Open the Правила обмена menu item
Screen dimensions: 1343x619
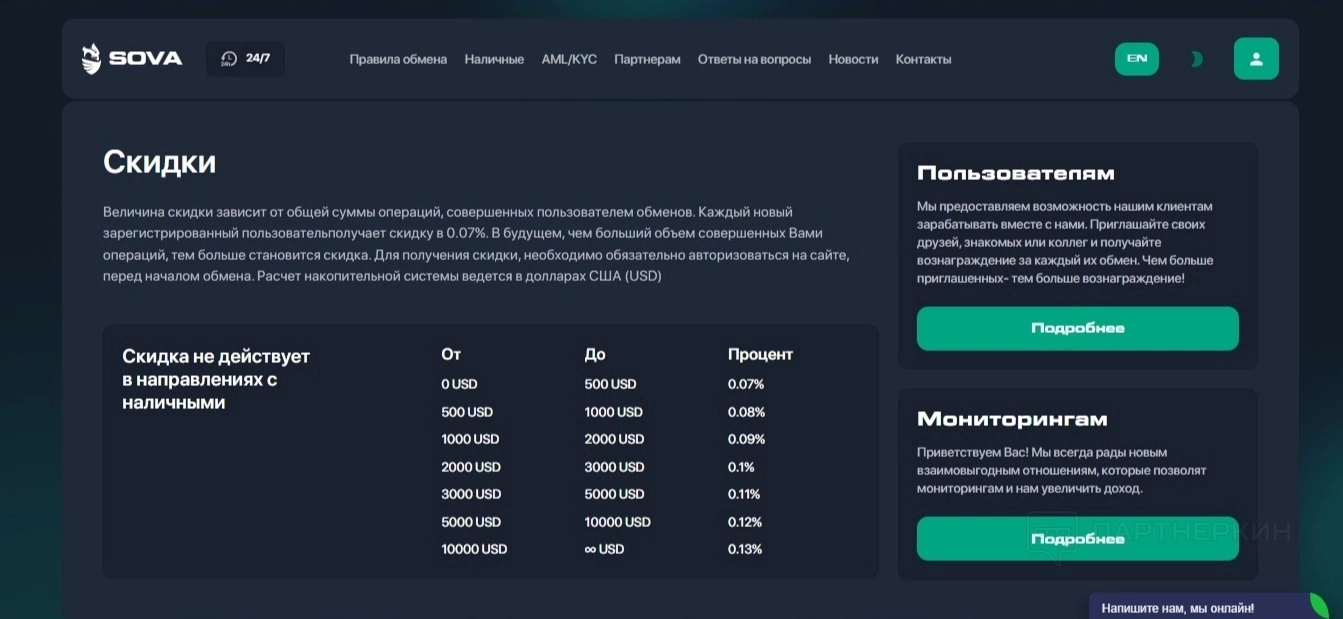pos(398,59)
